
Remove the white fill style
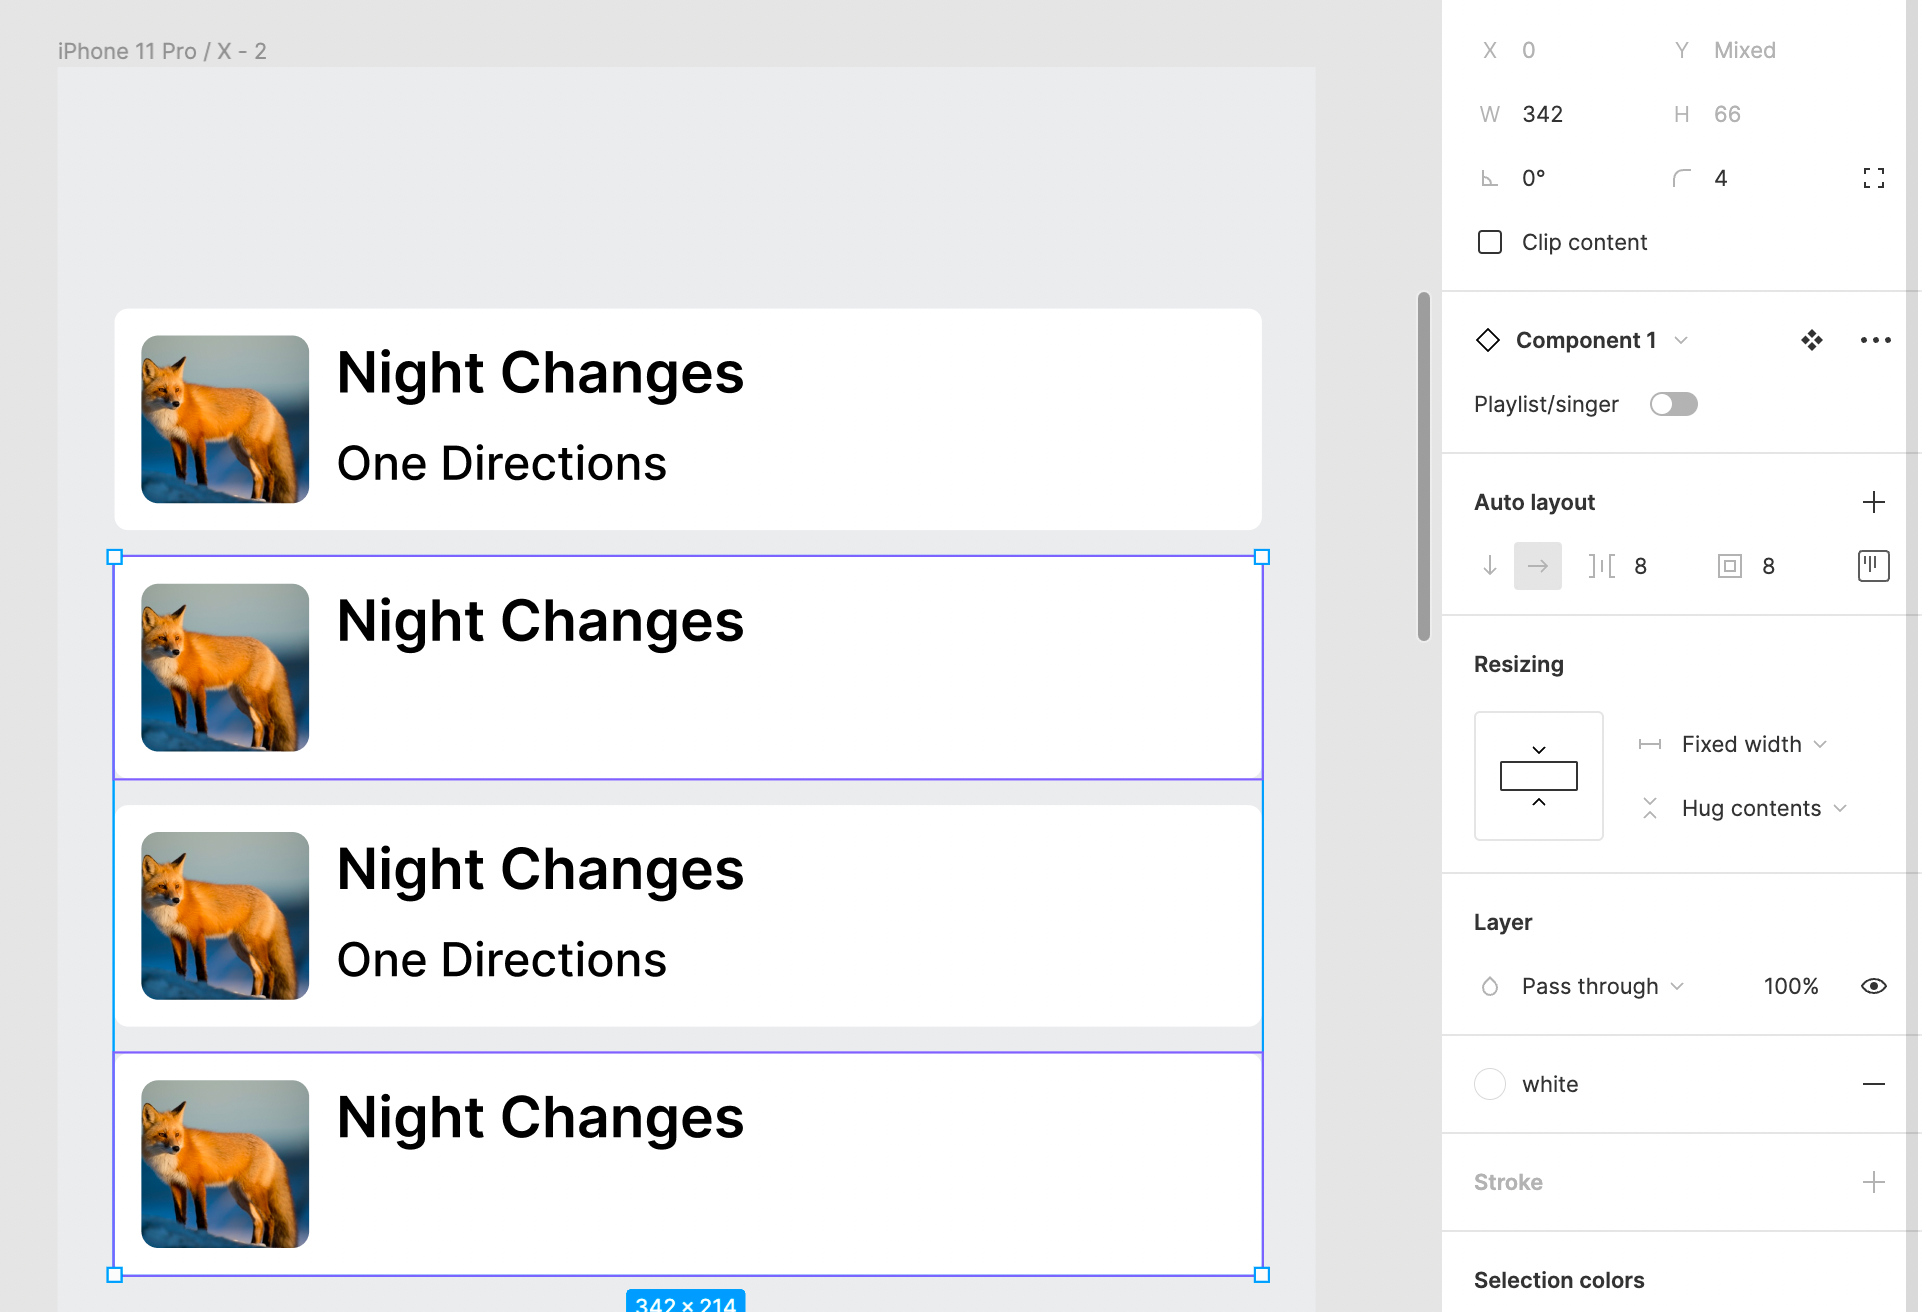tap(1873, 1084)
